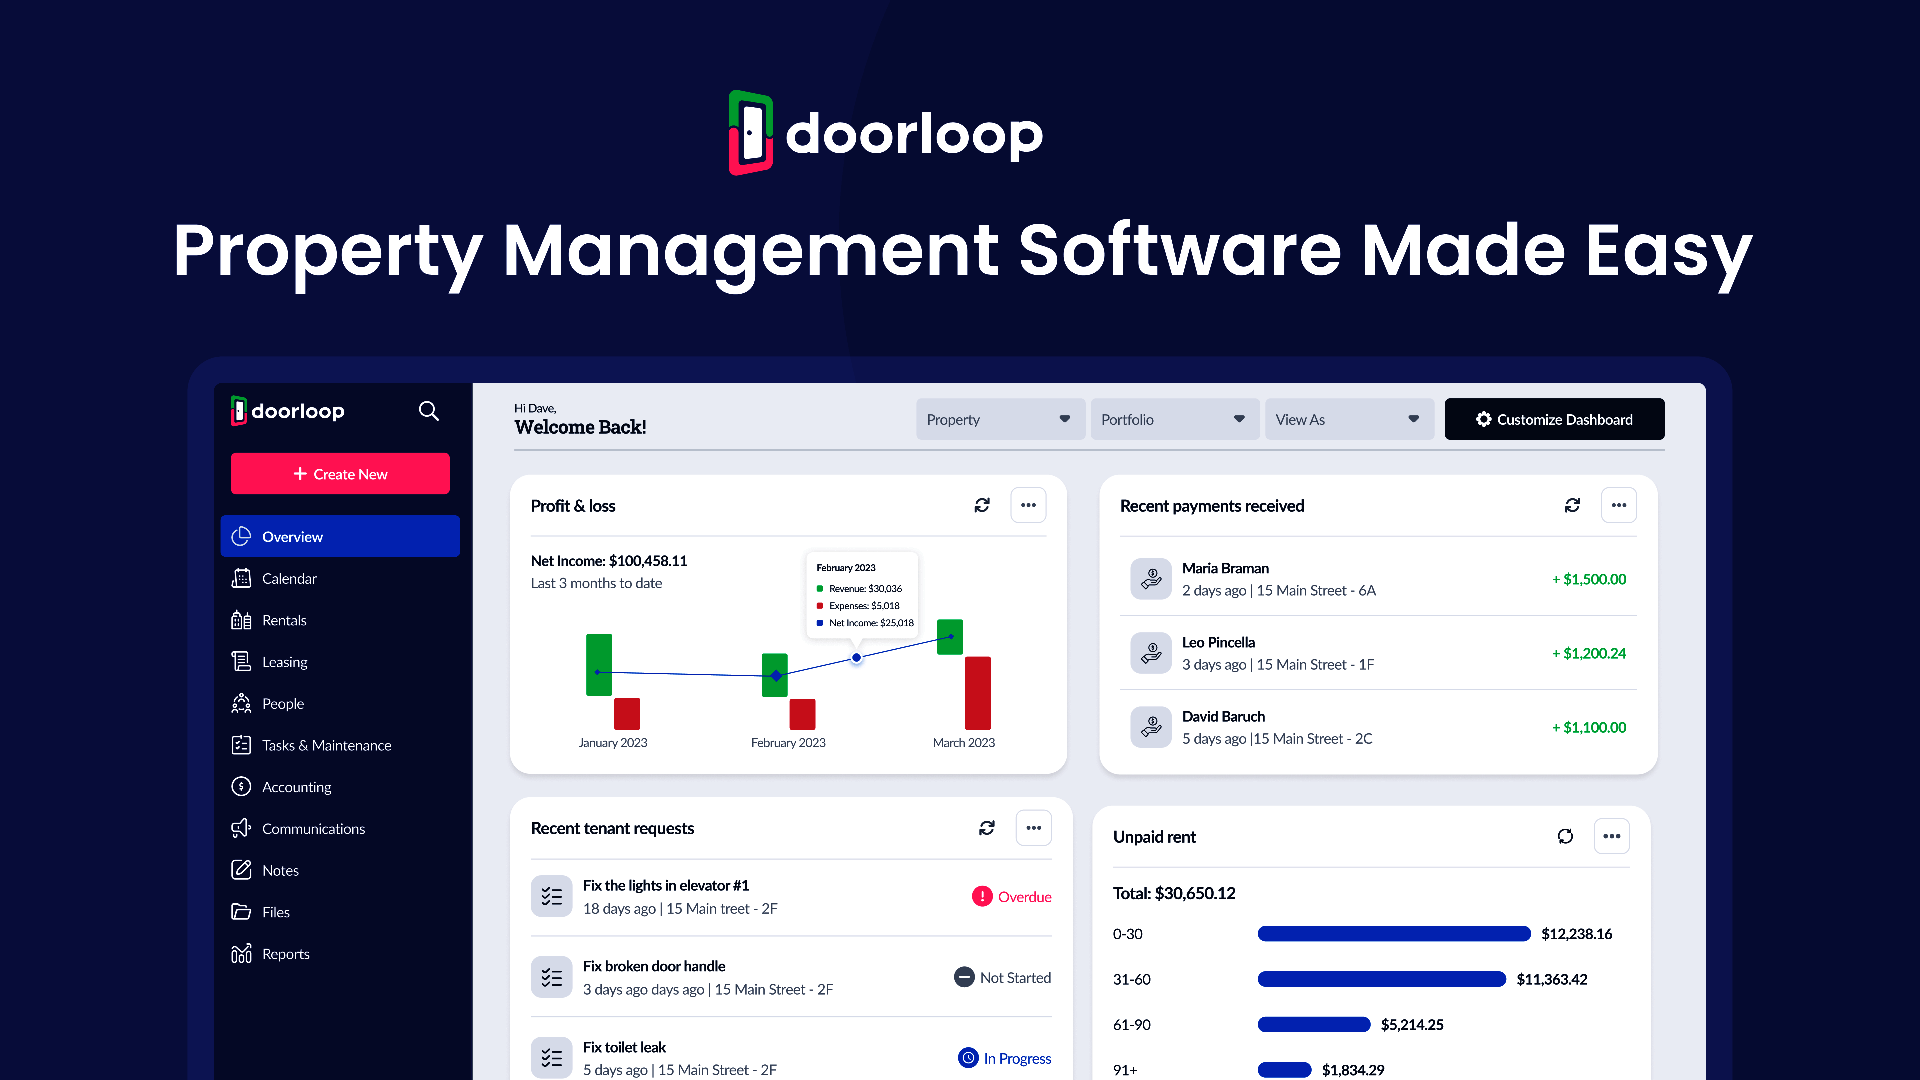Click the Reports chart icon
This screenshot has height=1080, width=1920.
pyautogui.click(x=241, y=954)
